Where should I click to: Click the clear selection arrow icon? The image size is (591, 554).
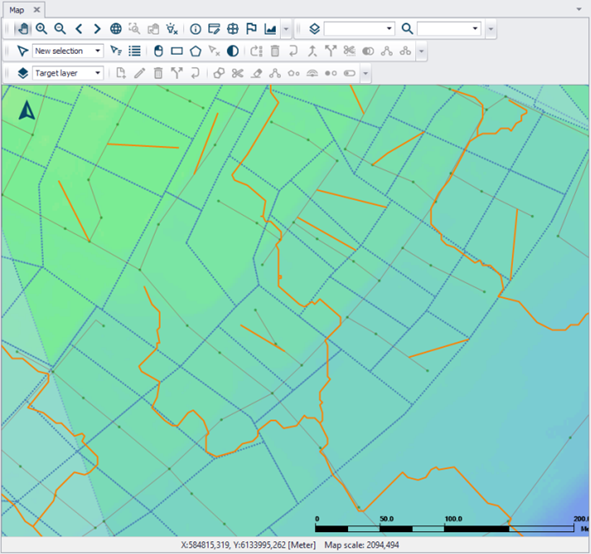[214, 51]
